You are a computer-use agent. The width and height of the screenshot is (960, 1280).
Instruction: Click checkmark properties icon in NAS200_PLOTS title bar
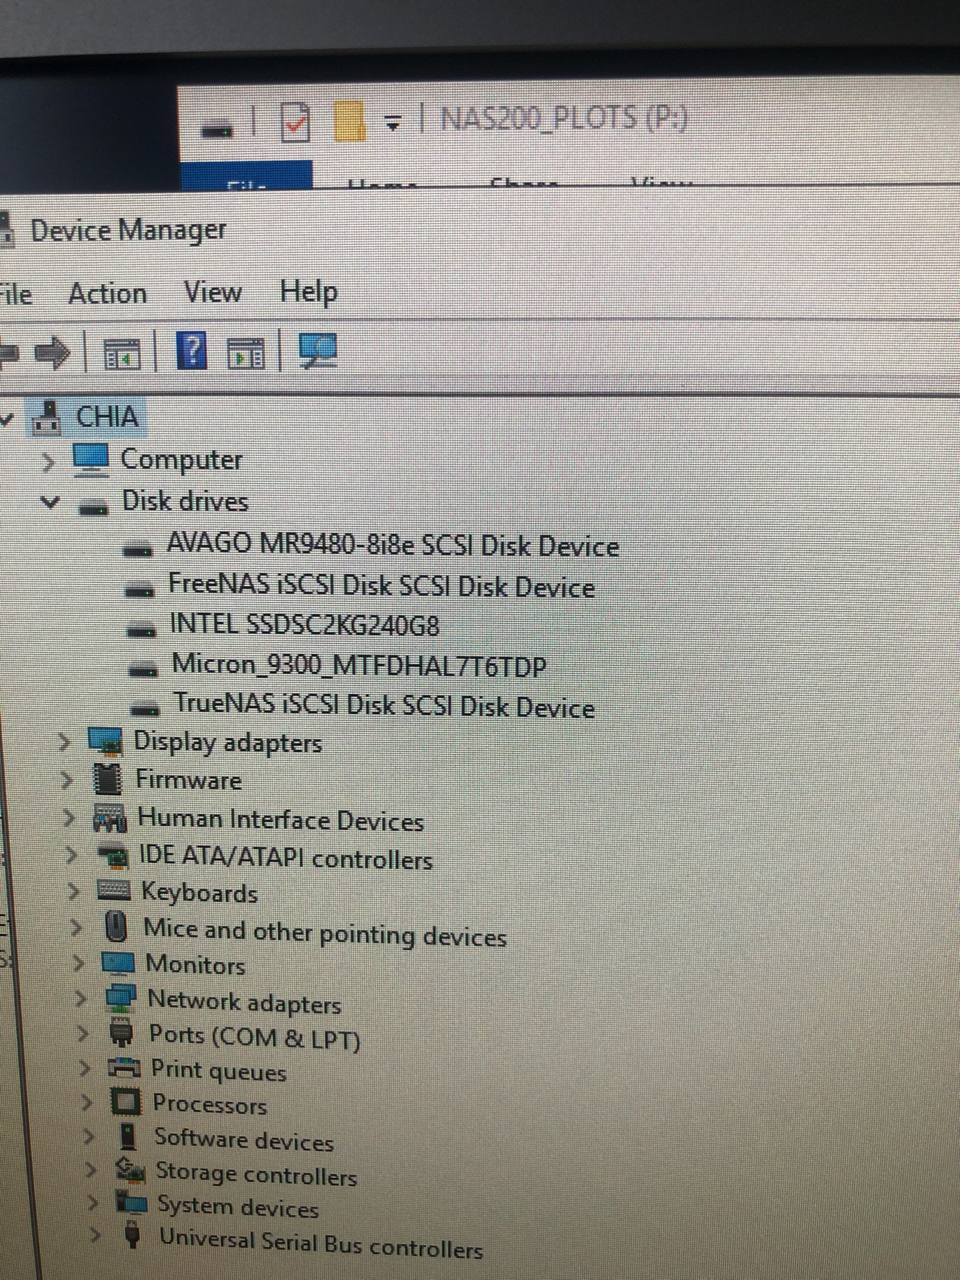295,123
